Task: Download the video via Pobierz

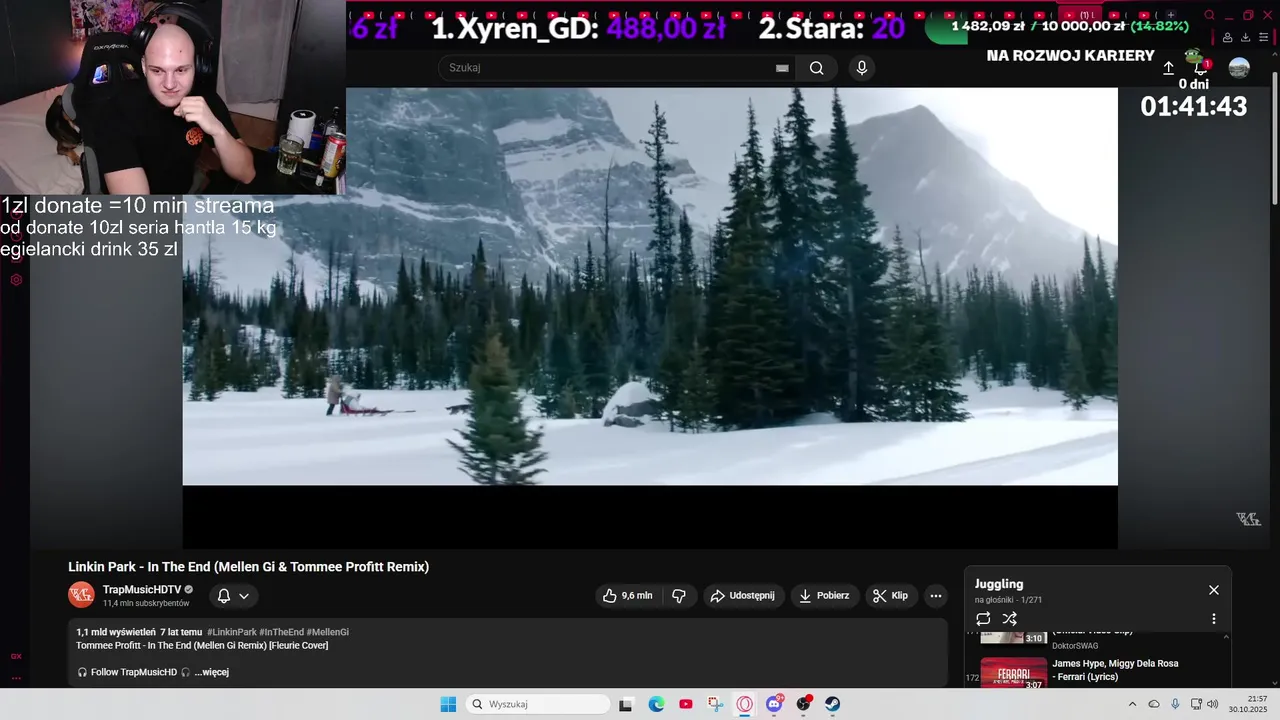Action: 825,596
